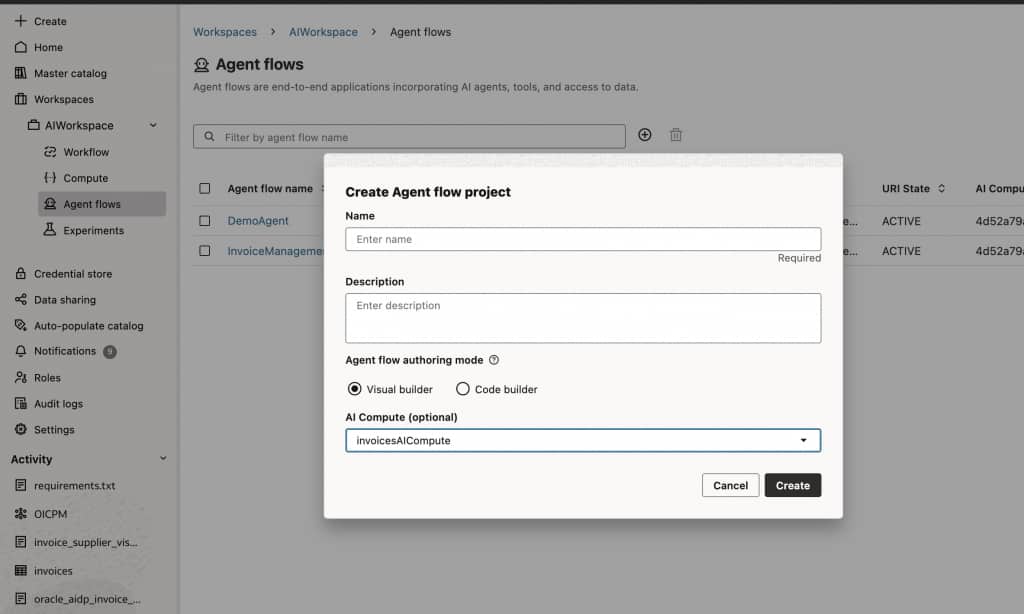Click the Description text area

click(x=583, y=318)
